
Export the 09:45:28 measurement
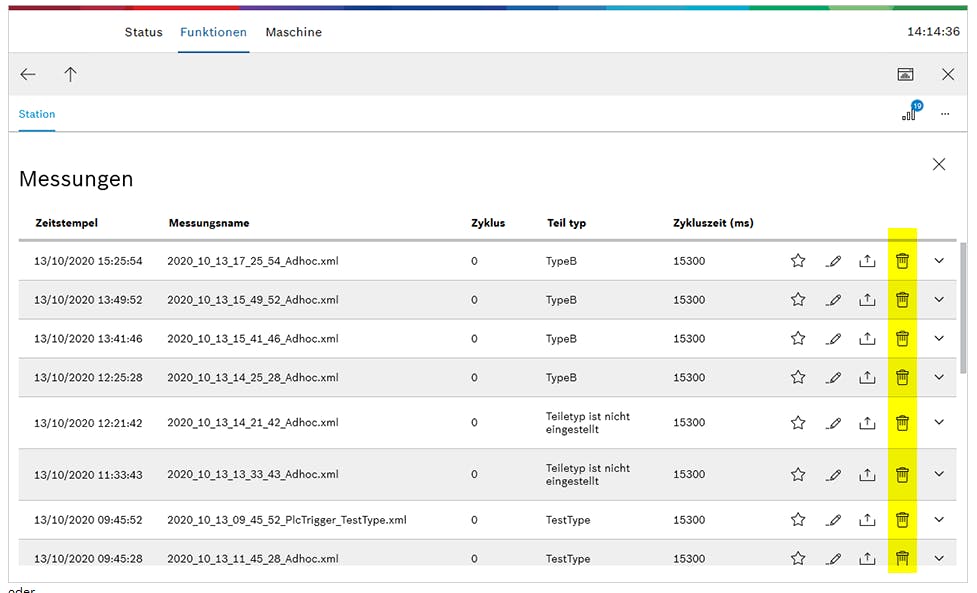point(867,558)
